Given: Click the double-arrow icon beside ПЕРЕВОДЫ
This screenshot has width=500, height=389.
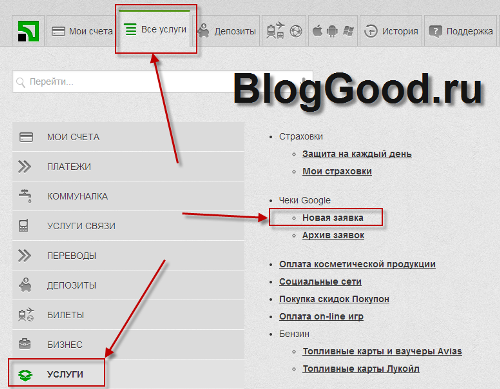Looking at the screenshot, I should point(24,255).
